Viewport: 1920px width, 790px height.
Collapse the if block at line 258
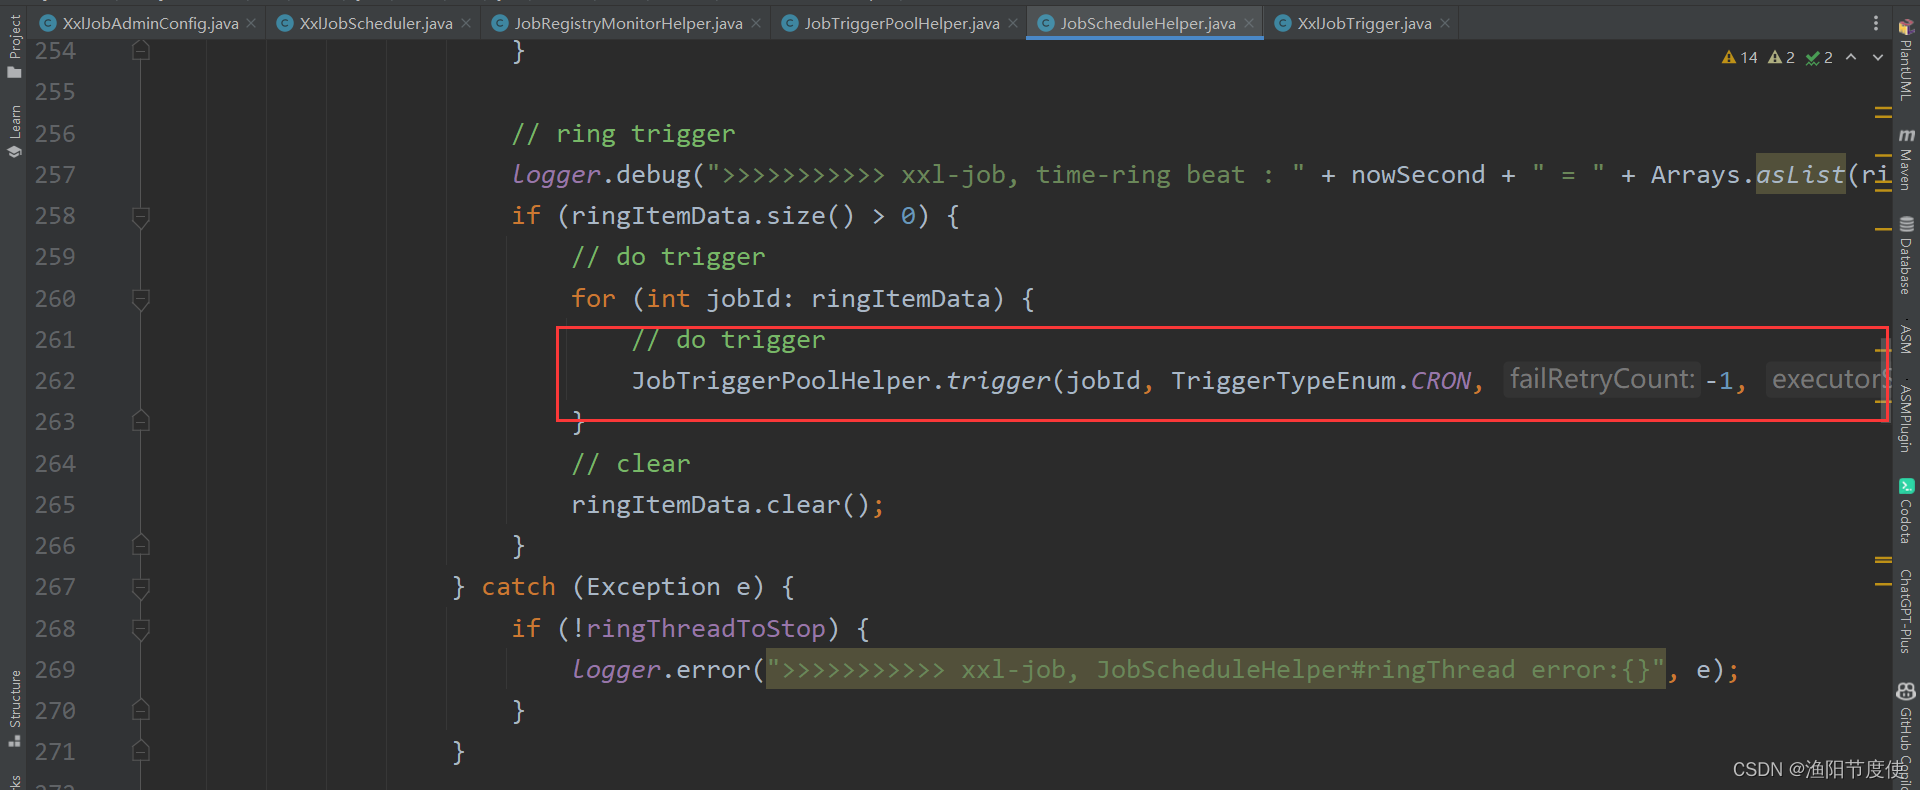coord(141,216)
